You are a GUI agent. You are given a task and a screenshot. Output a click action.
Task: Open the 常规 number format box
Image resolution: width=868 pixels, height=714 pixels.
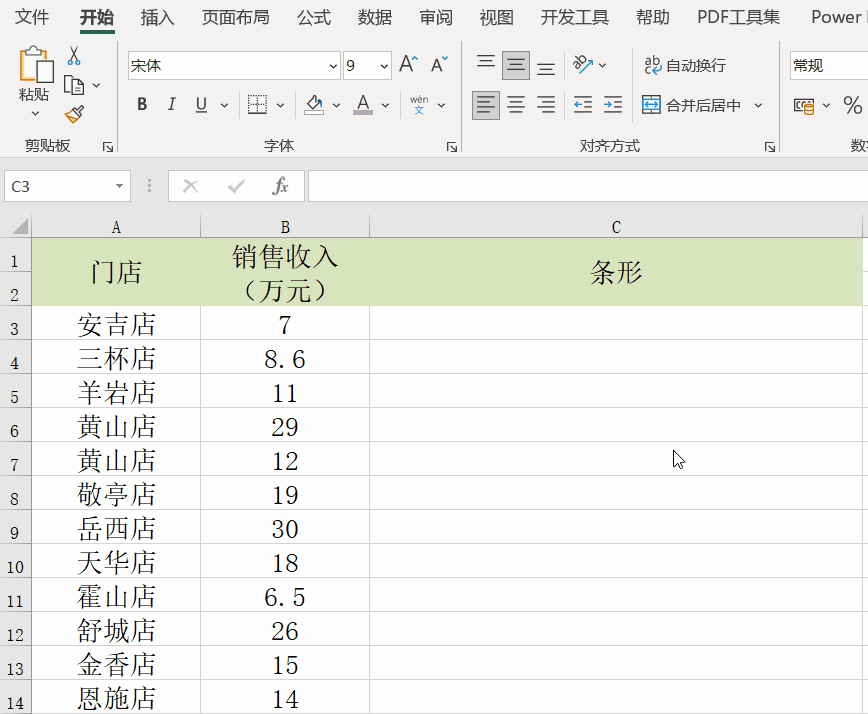coord(829,66)
